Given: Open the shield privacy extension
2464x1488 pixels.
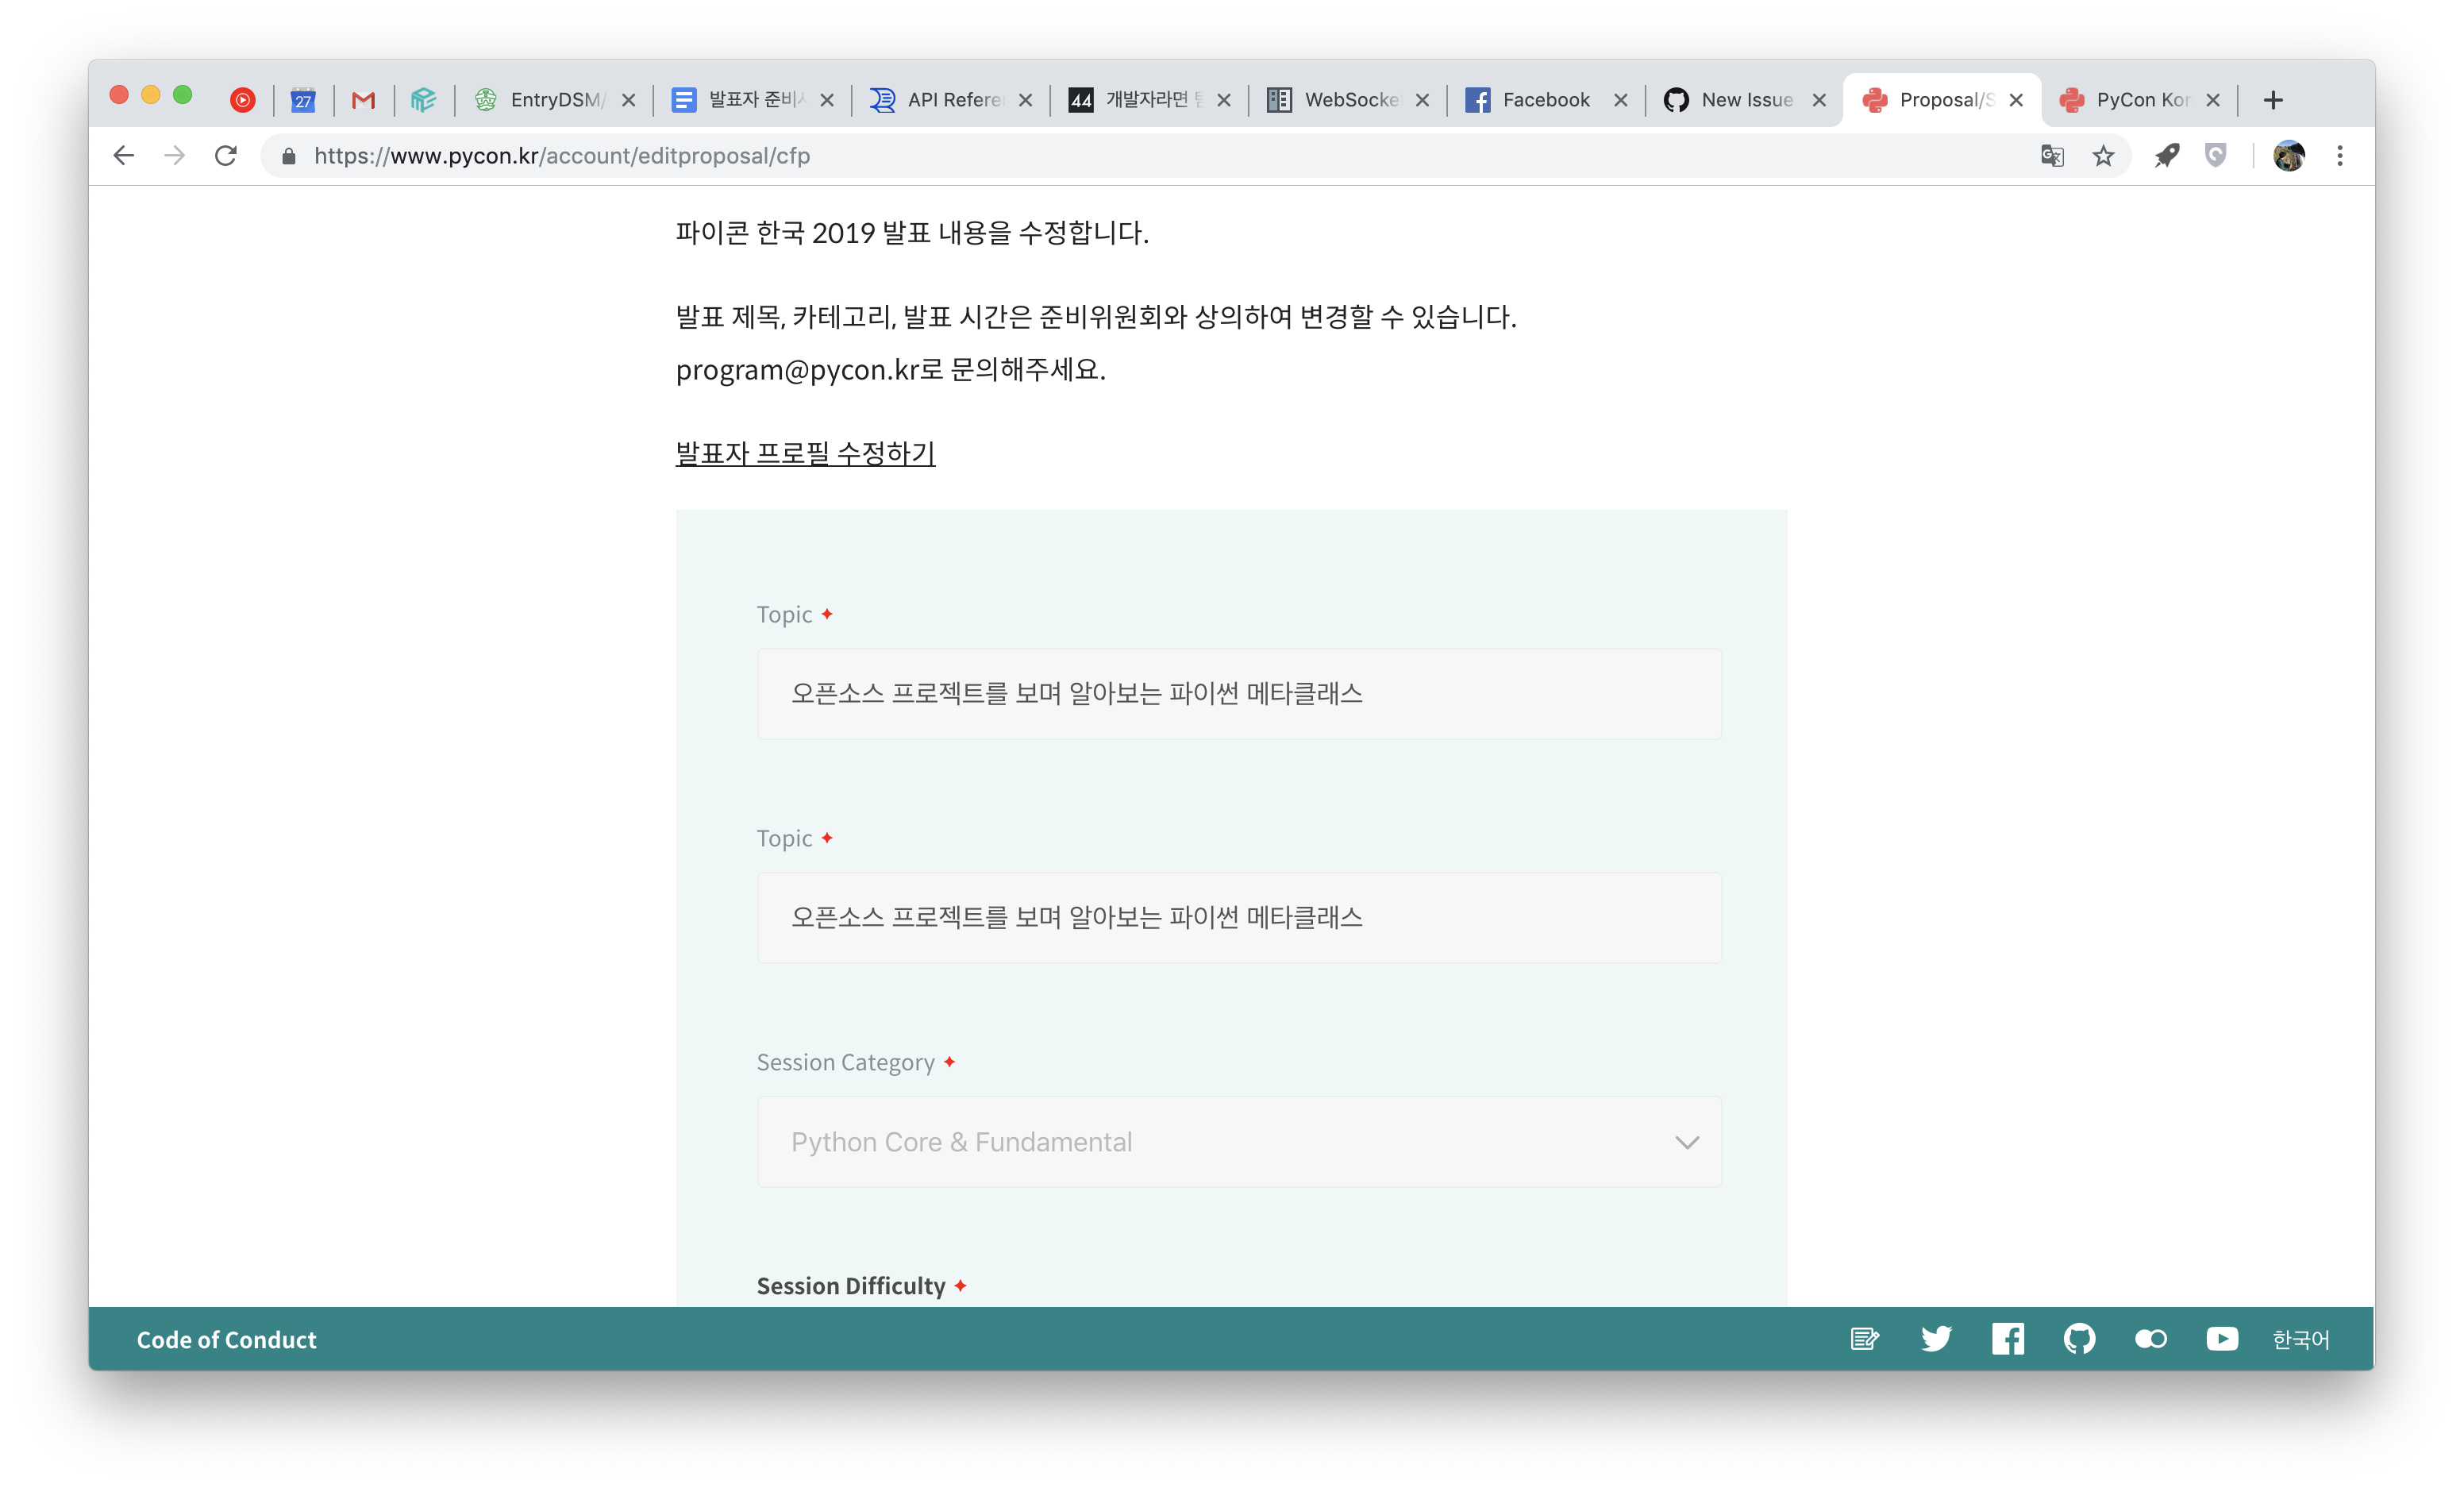Looking at the screenshot, I should click(2216, 156).
